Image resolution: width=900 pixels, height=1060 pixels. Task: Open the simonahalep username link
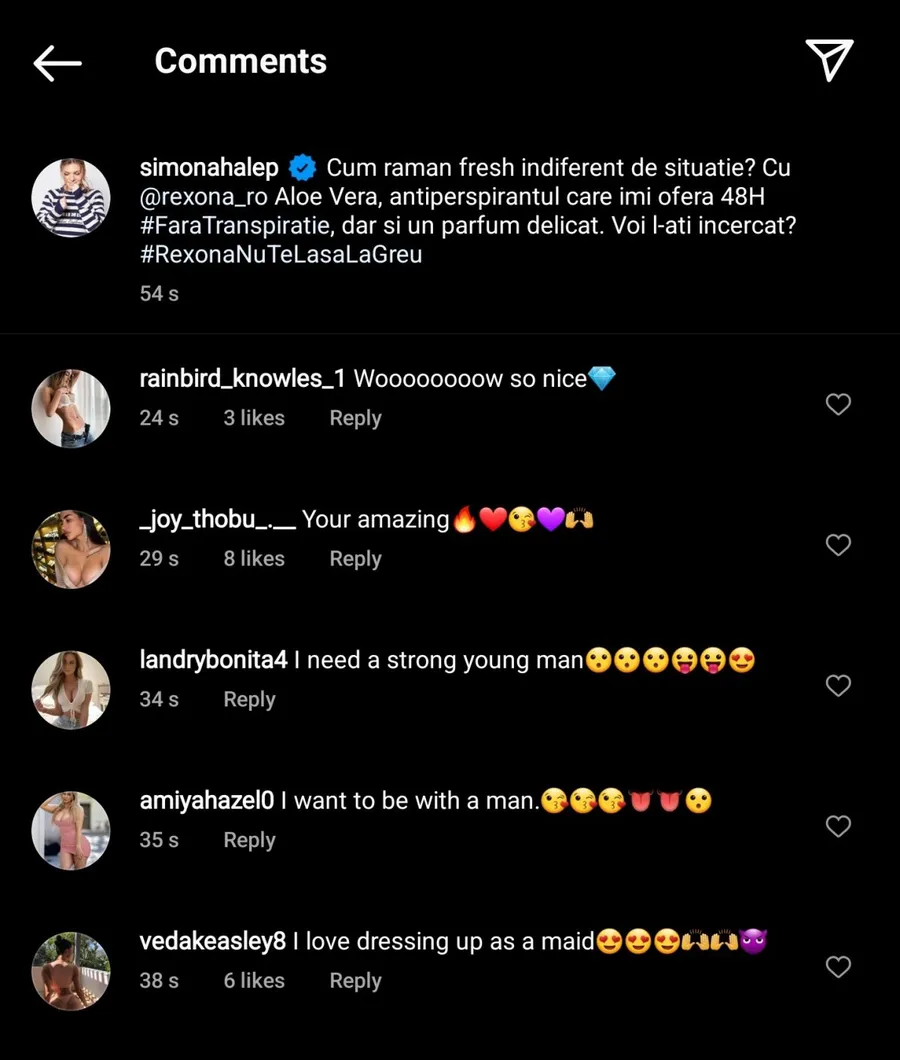point(209,168)
